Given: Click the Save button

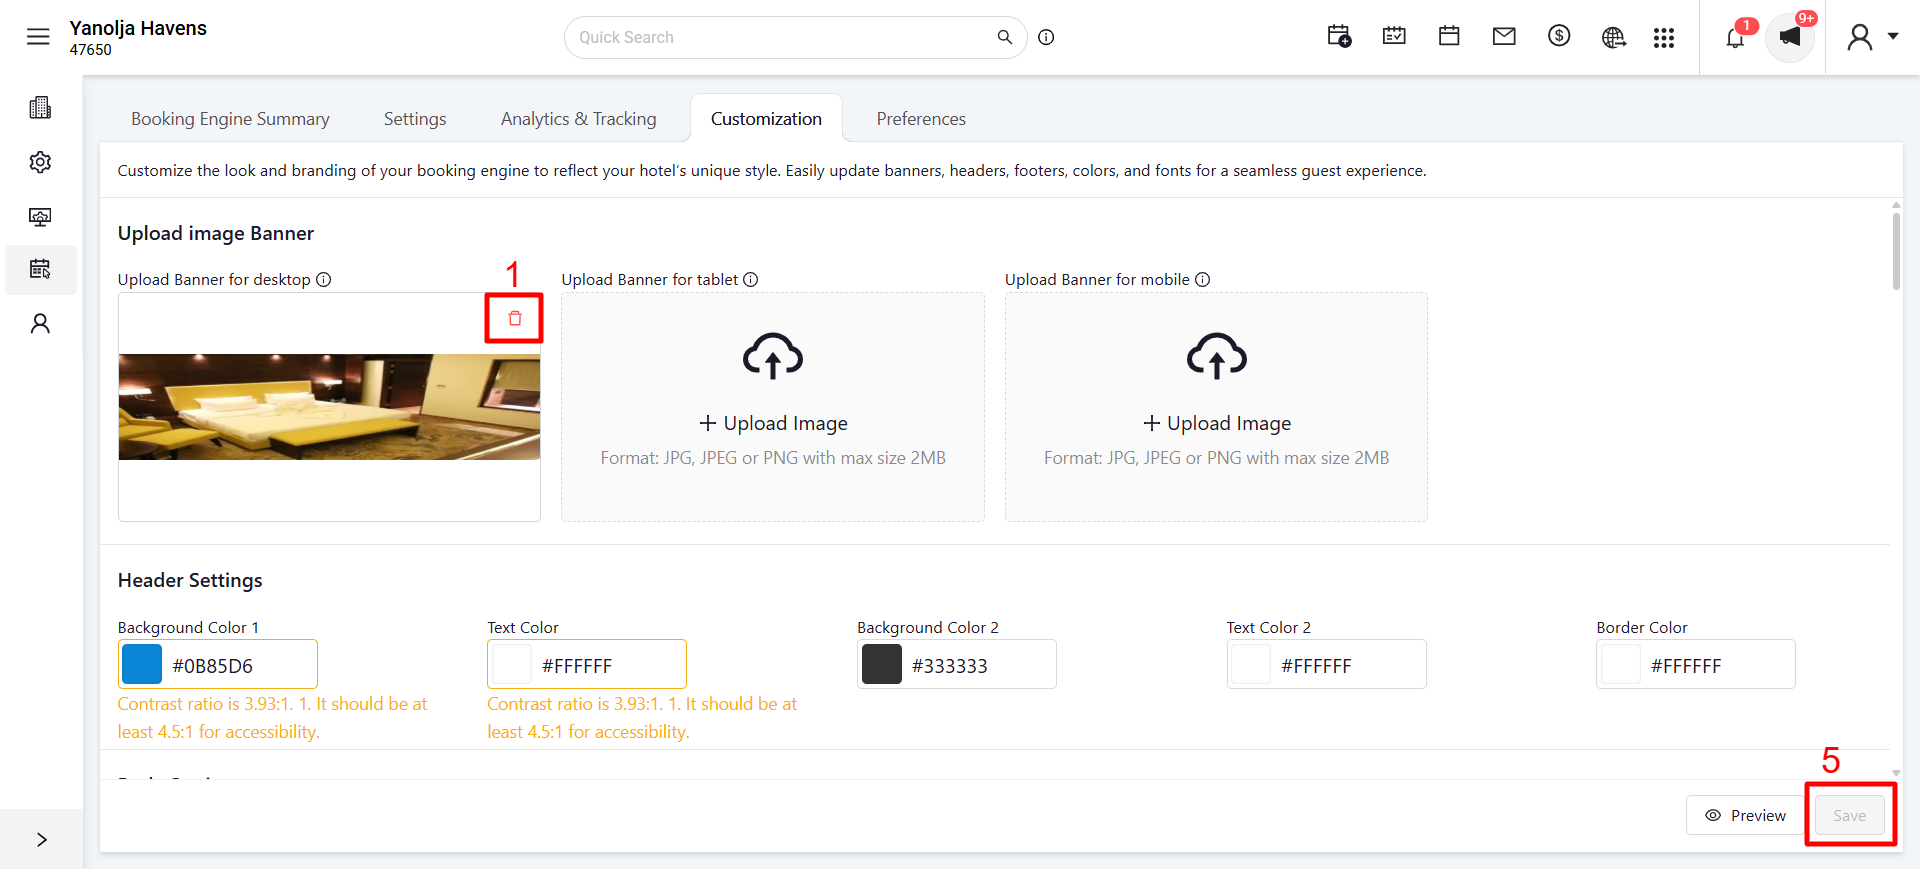Looking at the screenshot, I should tap(1850, 815).
